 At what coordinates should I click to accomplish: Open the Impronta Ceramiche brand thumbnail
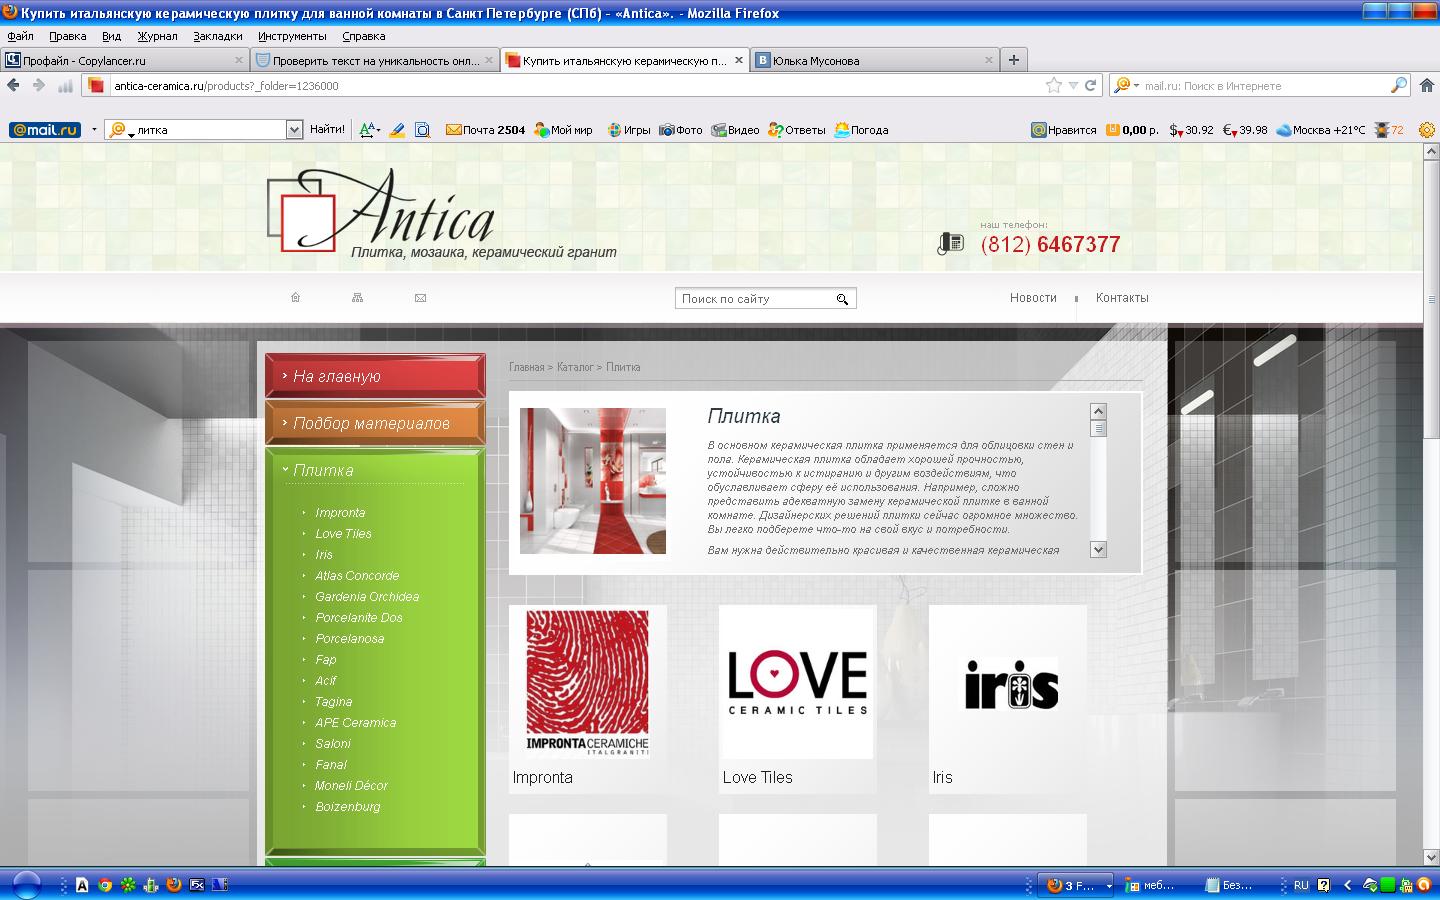pos(588,682)
